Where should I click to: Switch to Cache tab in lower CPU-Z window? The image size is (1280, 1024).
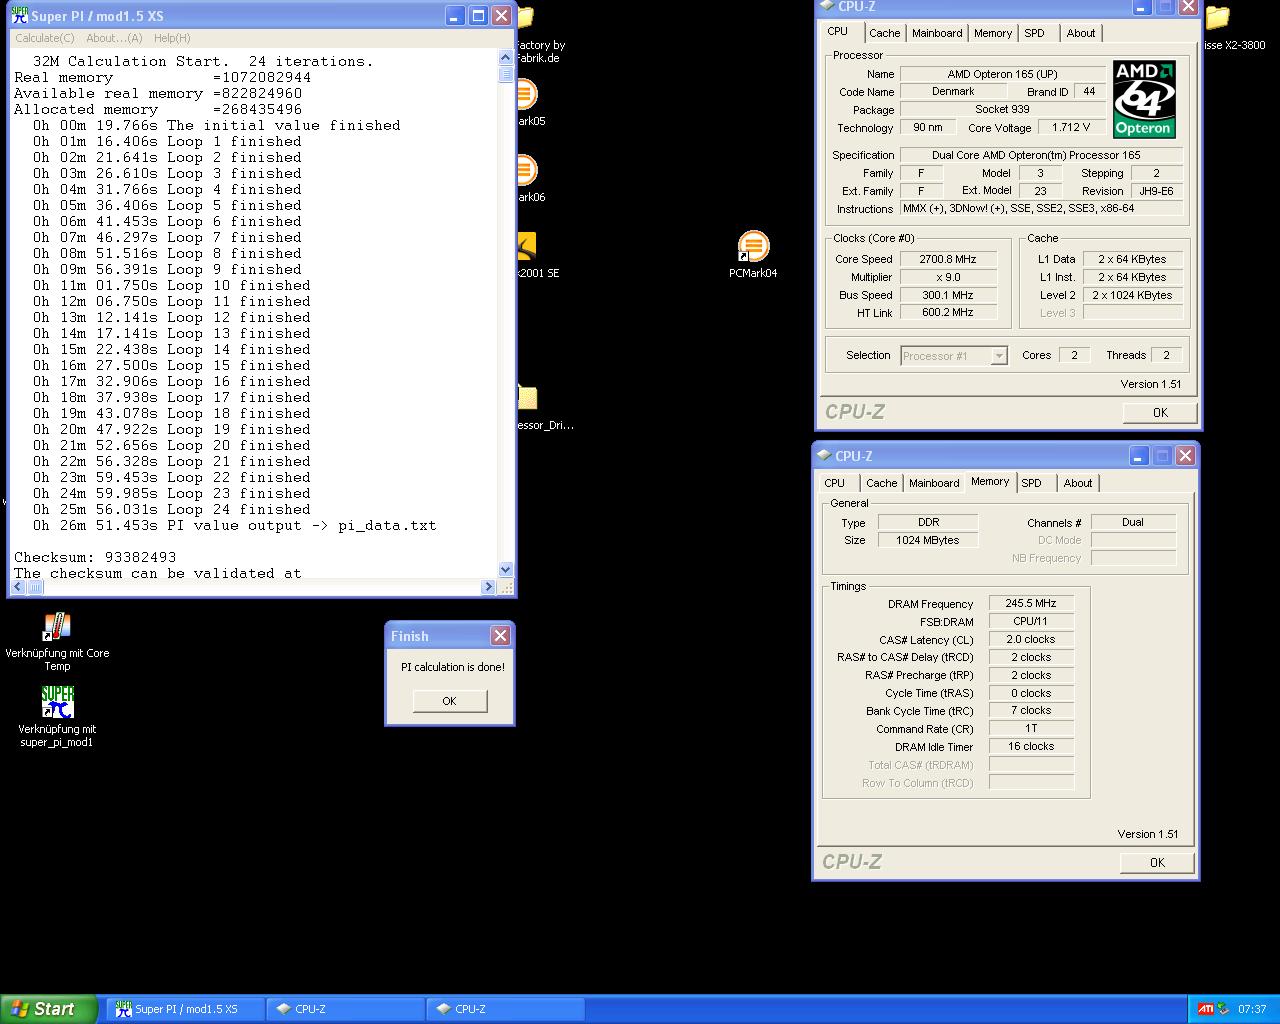click(881, 483)
